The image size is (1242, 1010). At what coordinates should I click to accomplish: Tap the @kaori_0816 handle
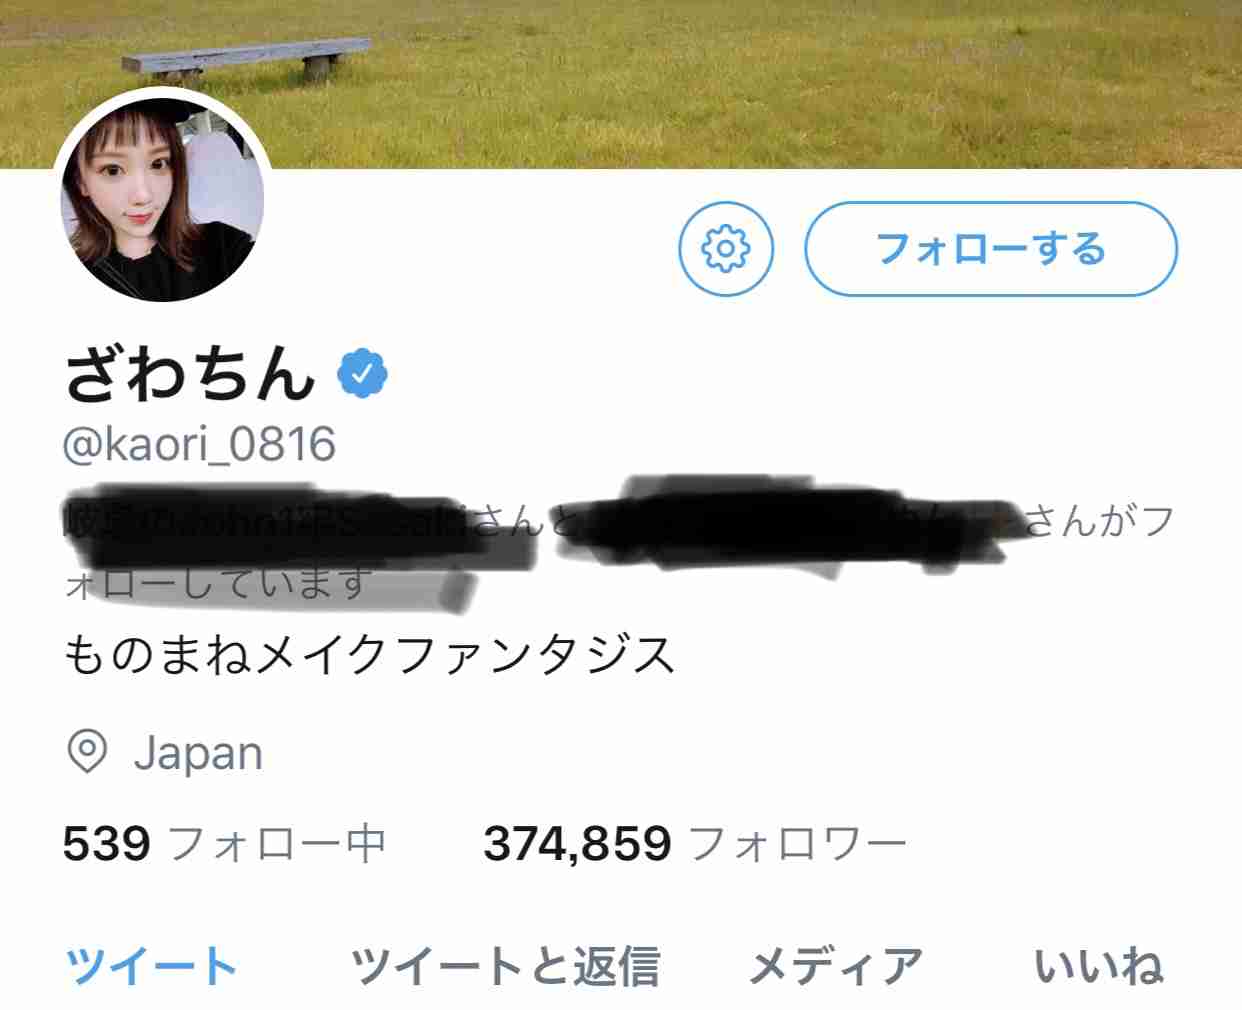pyautogui.click(x=199, y=444)
